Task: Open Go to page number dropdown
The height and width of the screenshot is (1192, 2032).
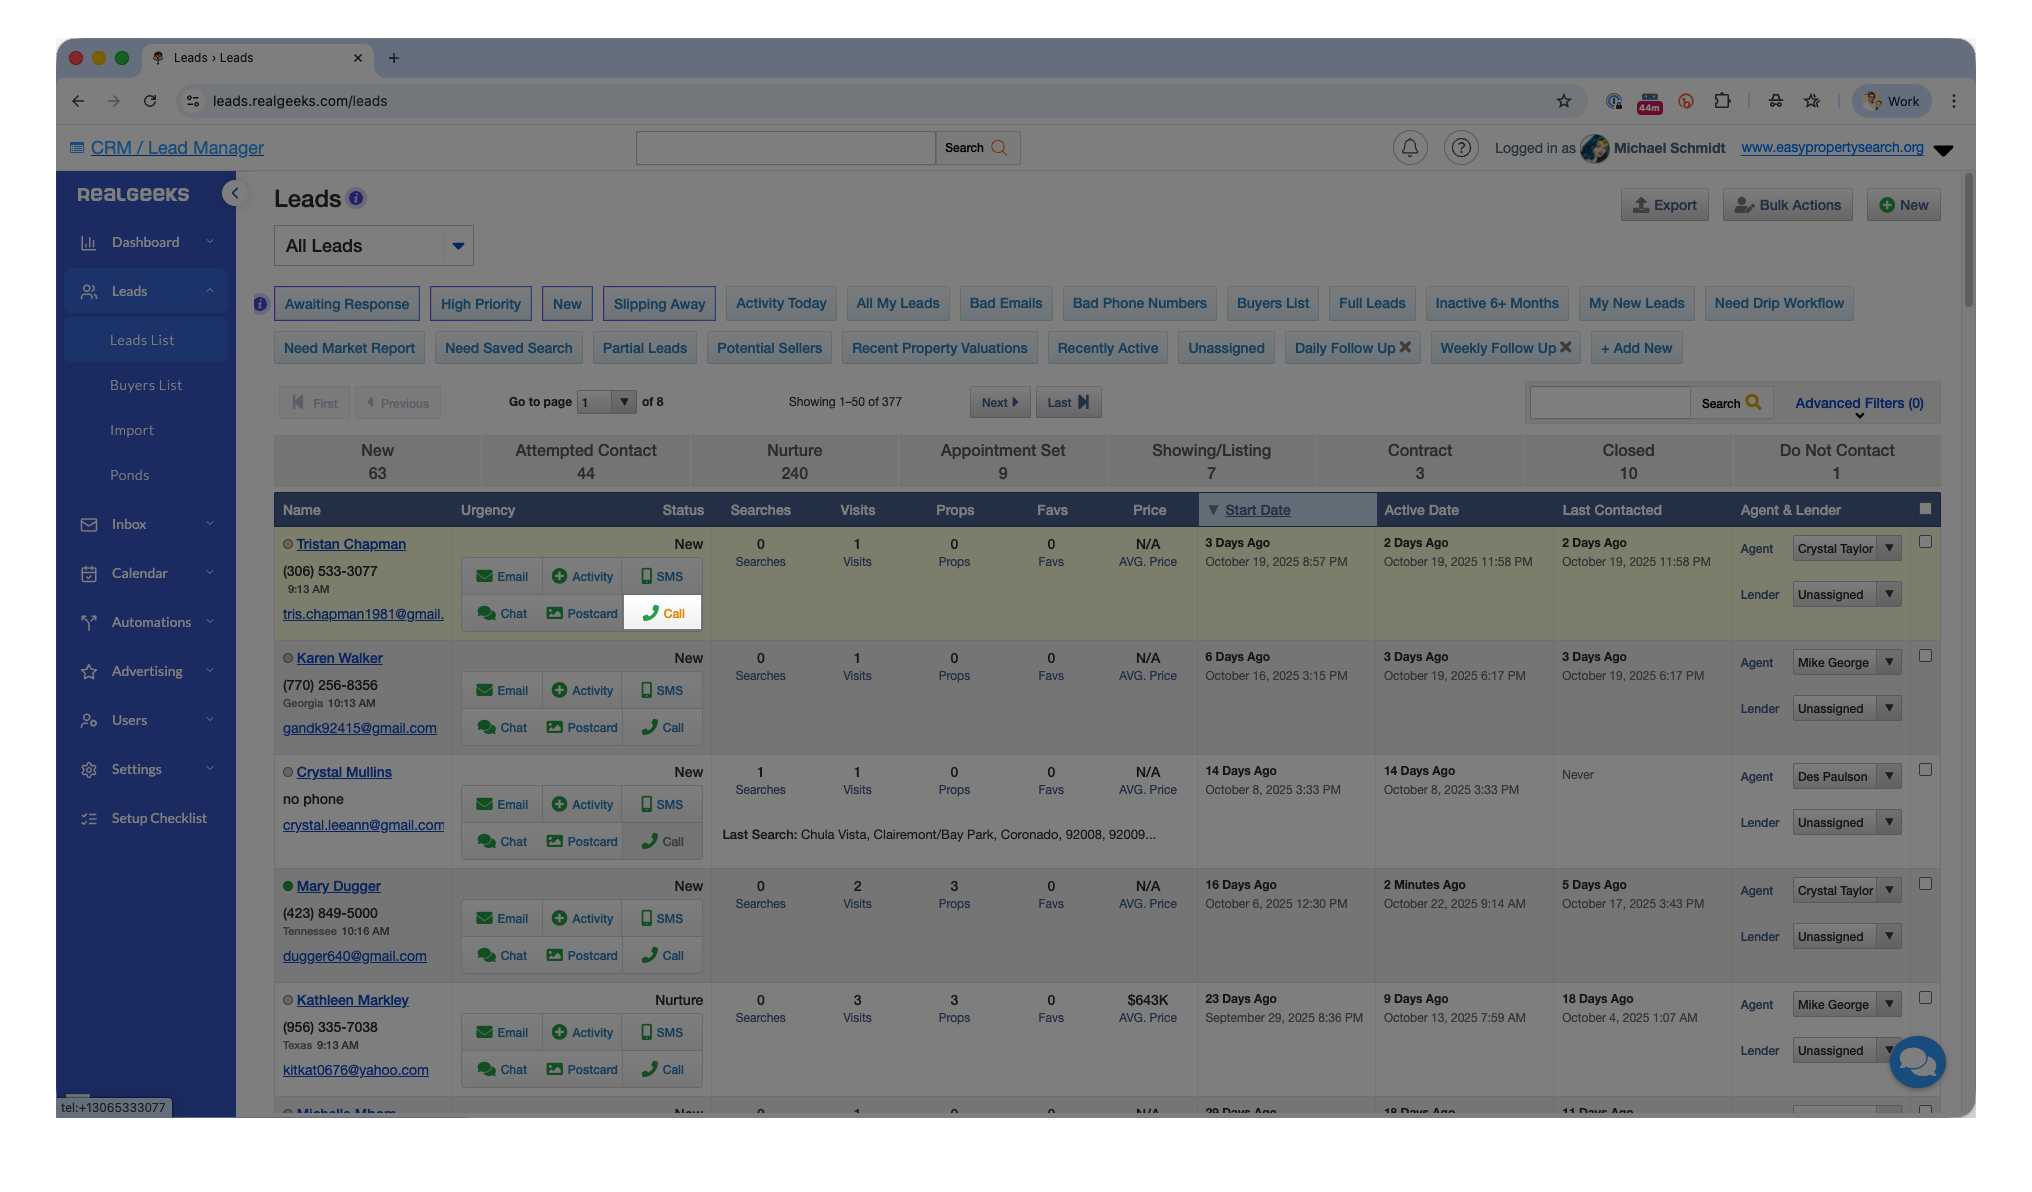Action: 608,402
